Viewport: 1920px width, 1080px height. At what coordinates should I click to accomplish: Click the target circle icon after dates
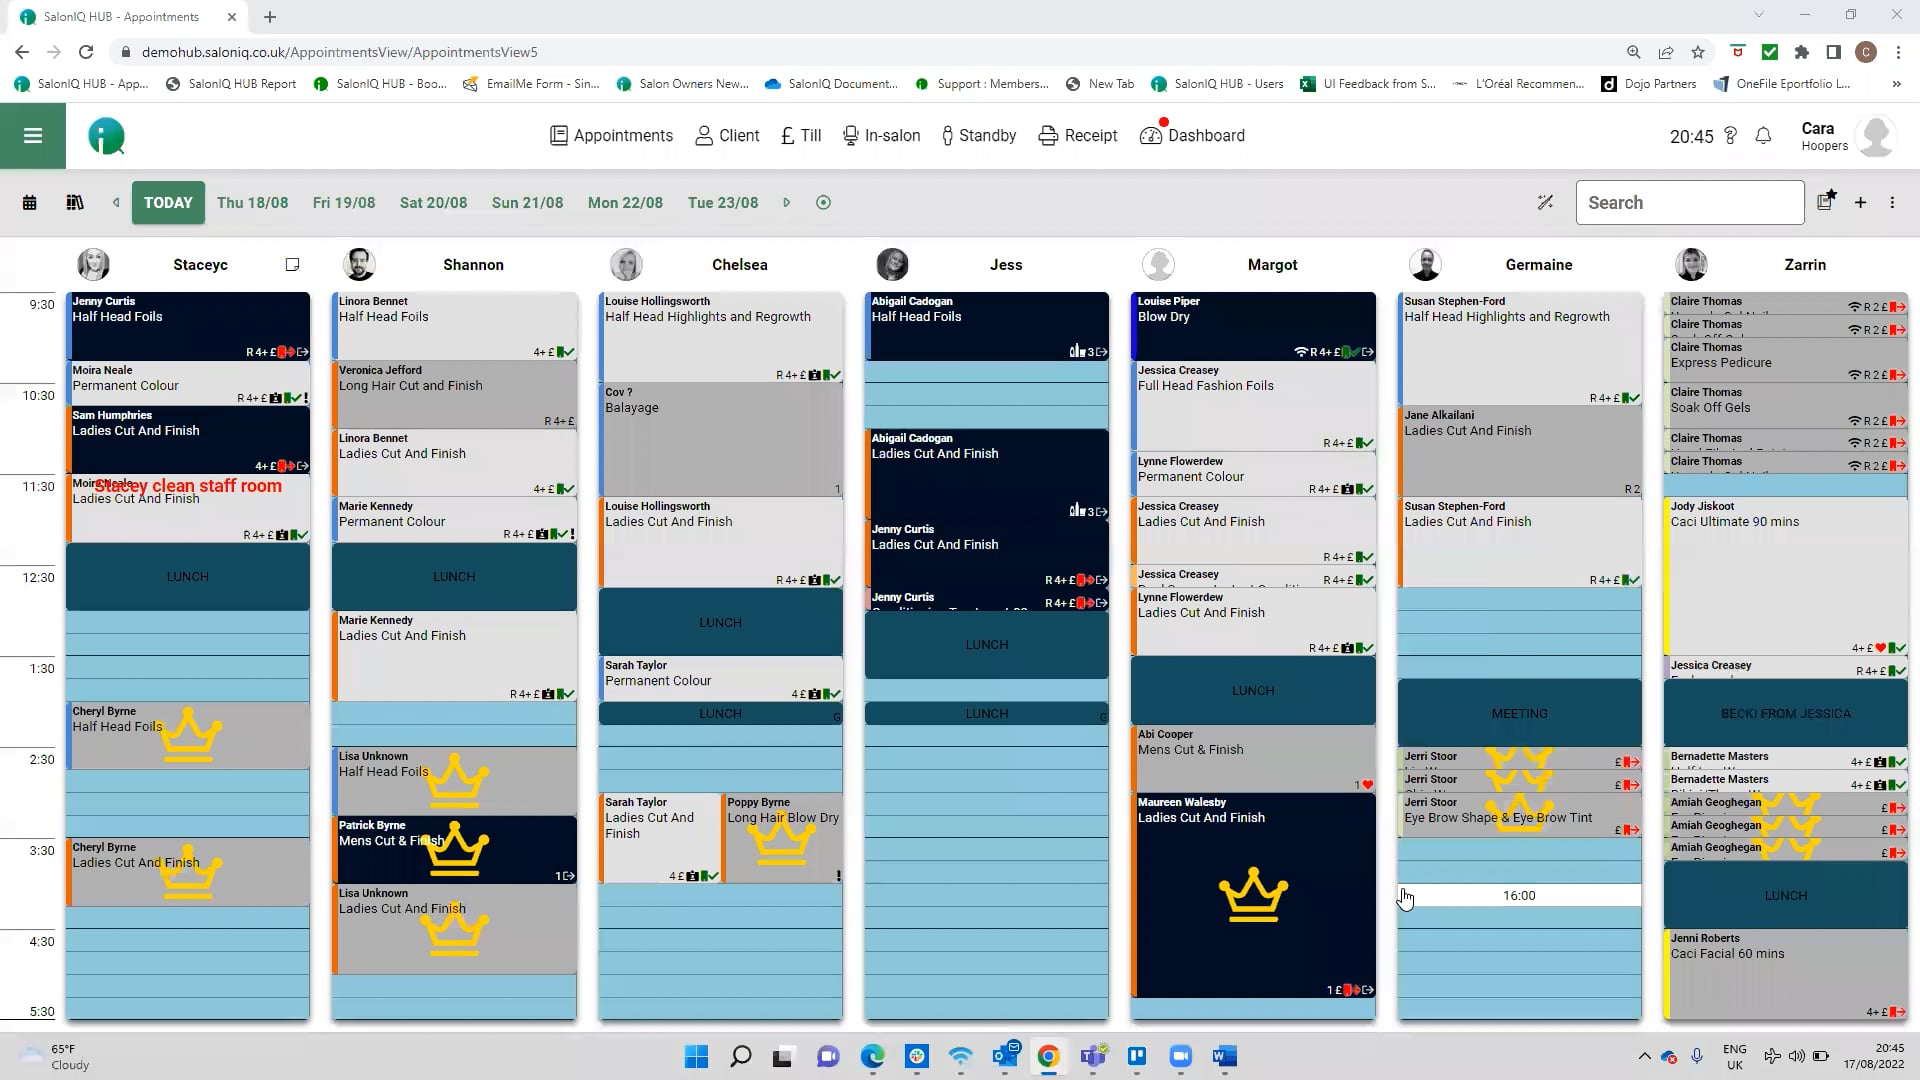click(x=823, y=203)
